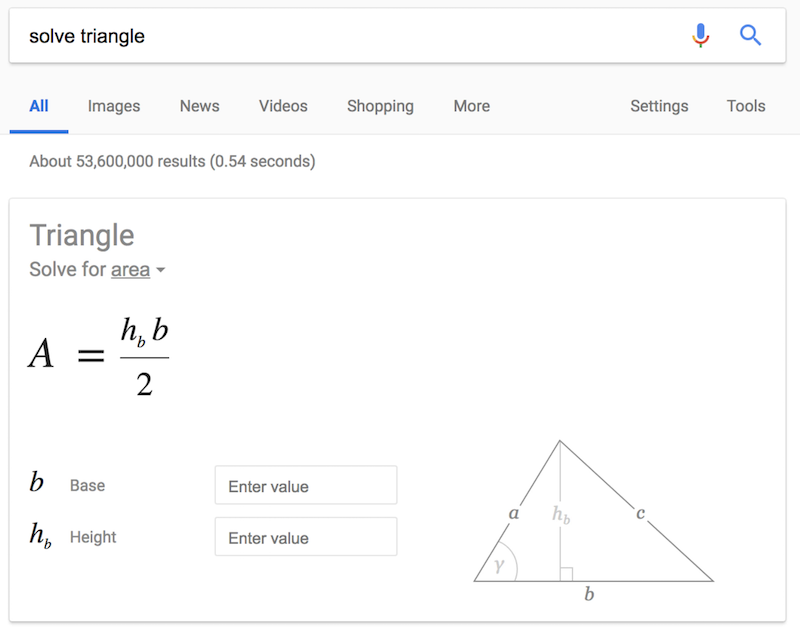This screenshot has height=633, width=800.
Task: Click the Height 'Enter value' field
Action: (x=306, y=537)
